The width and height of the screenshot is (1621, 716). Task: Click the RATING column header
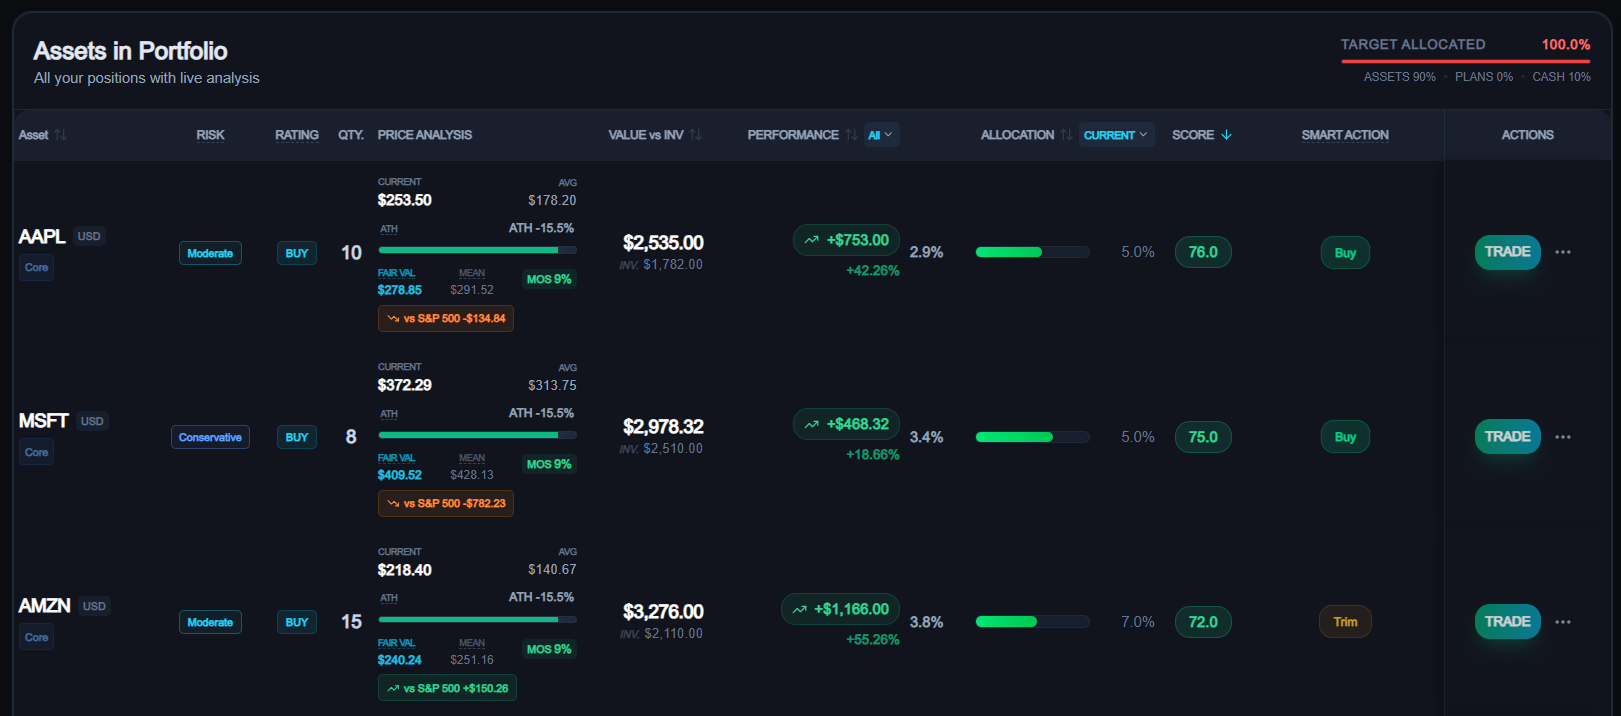coord(297,135)
